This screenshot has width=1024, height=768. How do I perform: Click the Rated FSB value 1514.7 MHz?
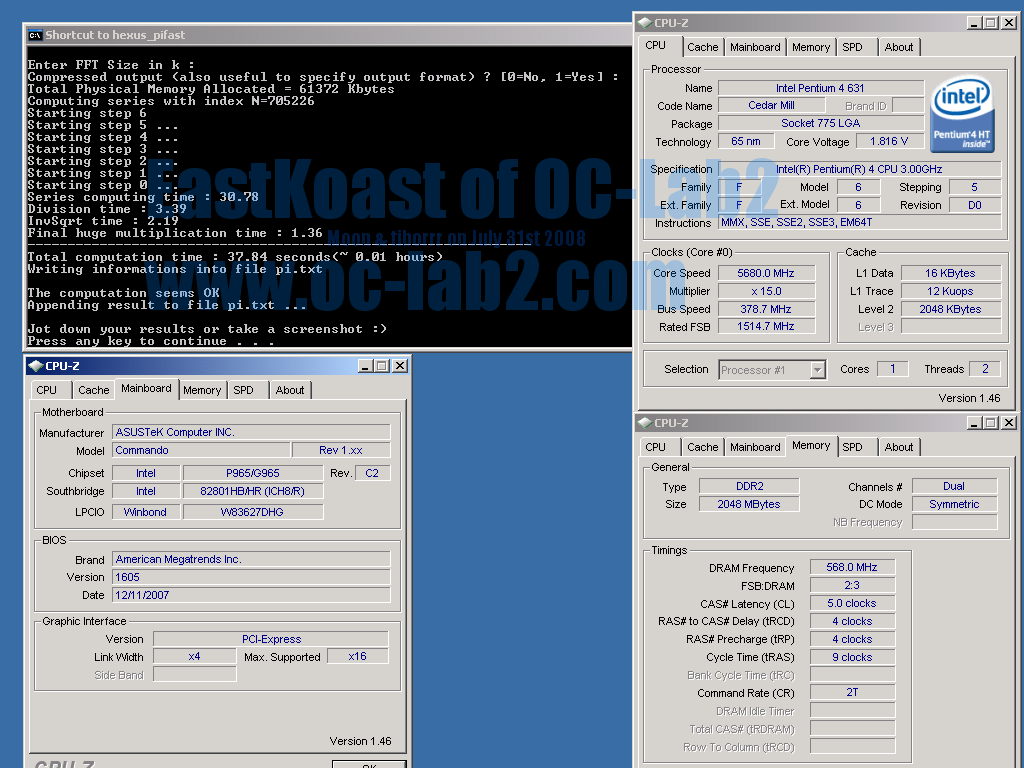(766, 327)
